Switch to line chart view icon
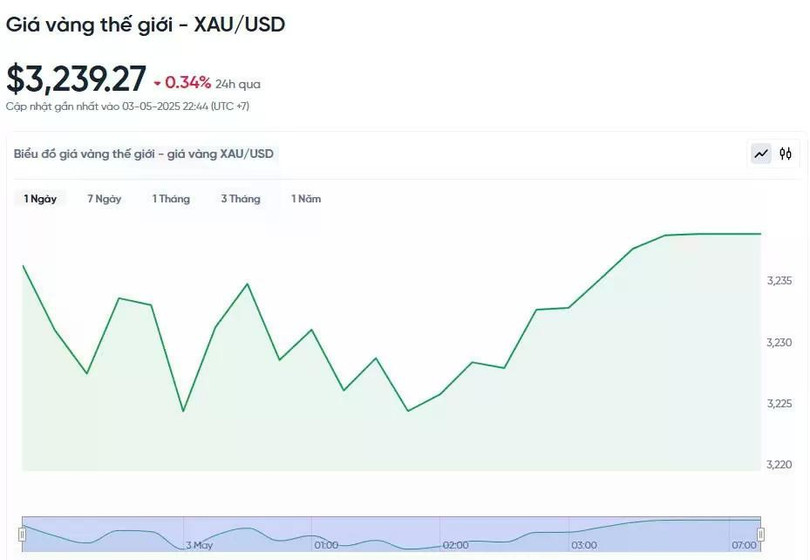Viewport: 810px width, 560px height. (x=761, y=153)
